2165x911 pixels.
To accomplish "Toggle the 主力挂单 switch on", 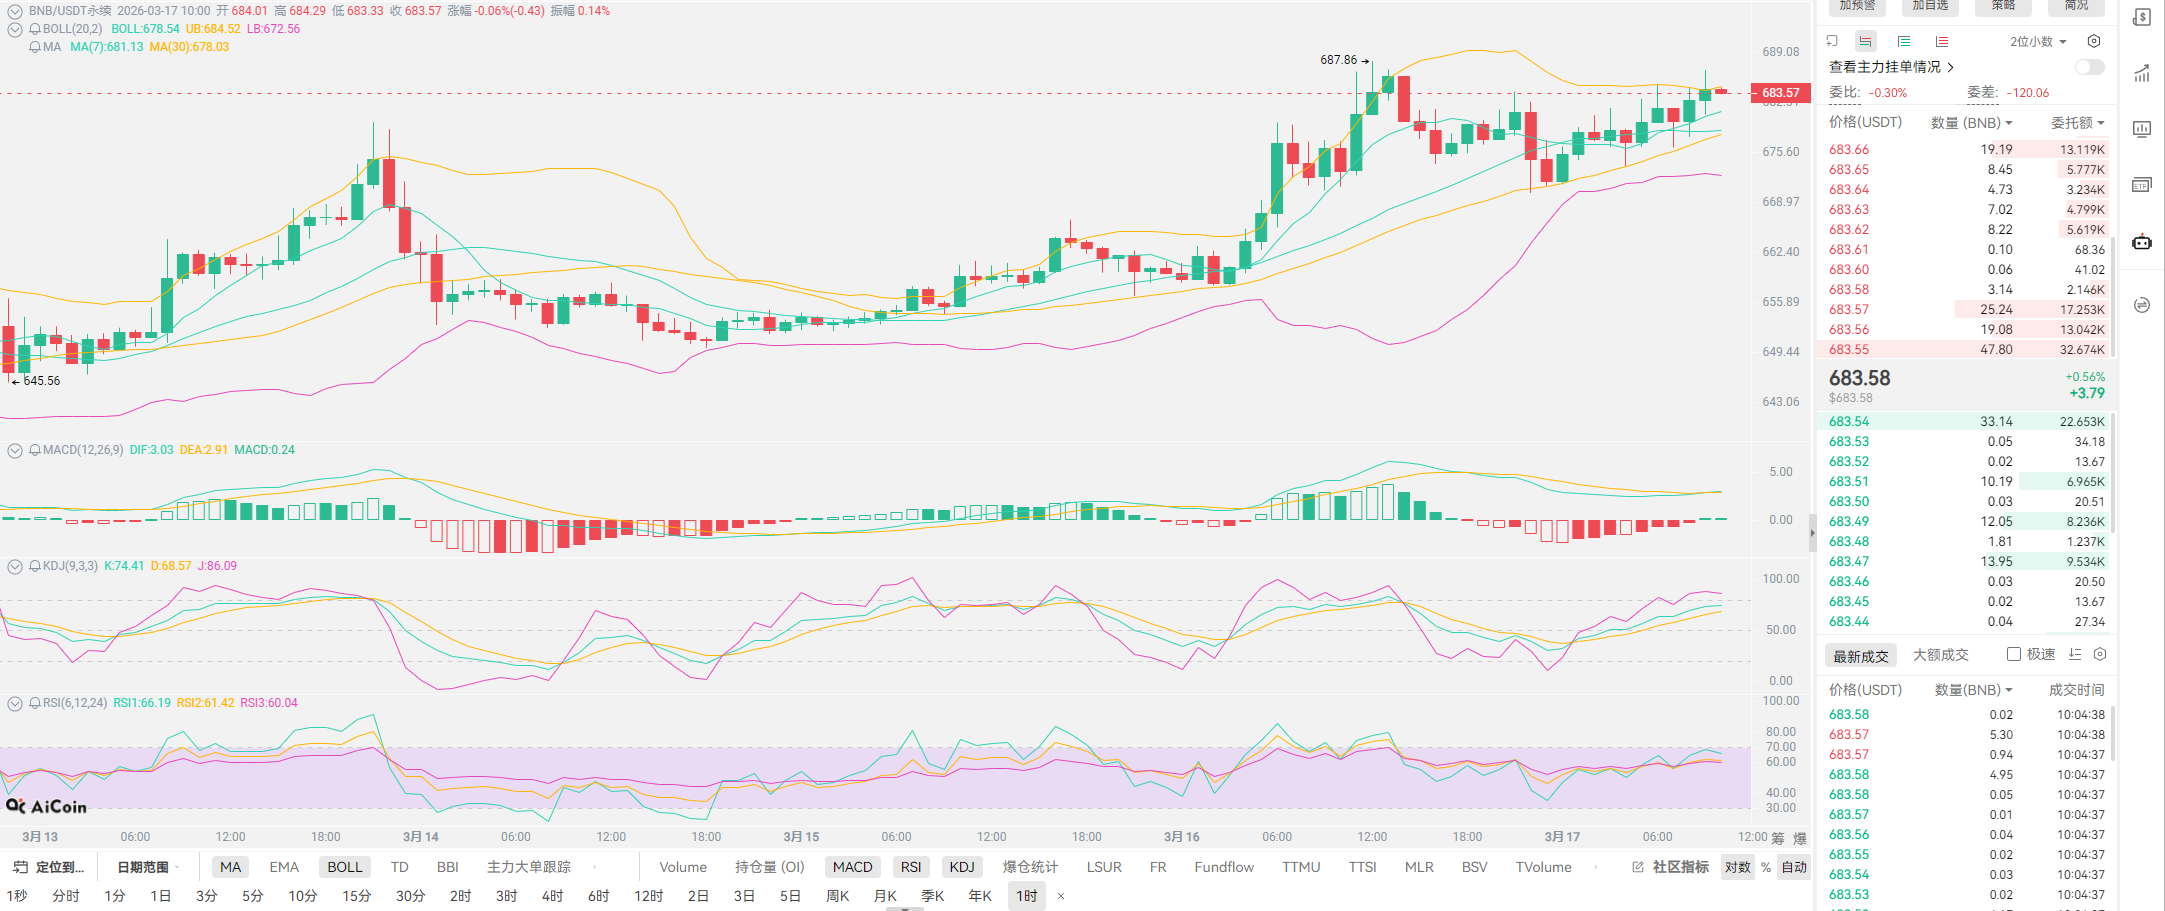I will (x=2089, y=67).
